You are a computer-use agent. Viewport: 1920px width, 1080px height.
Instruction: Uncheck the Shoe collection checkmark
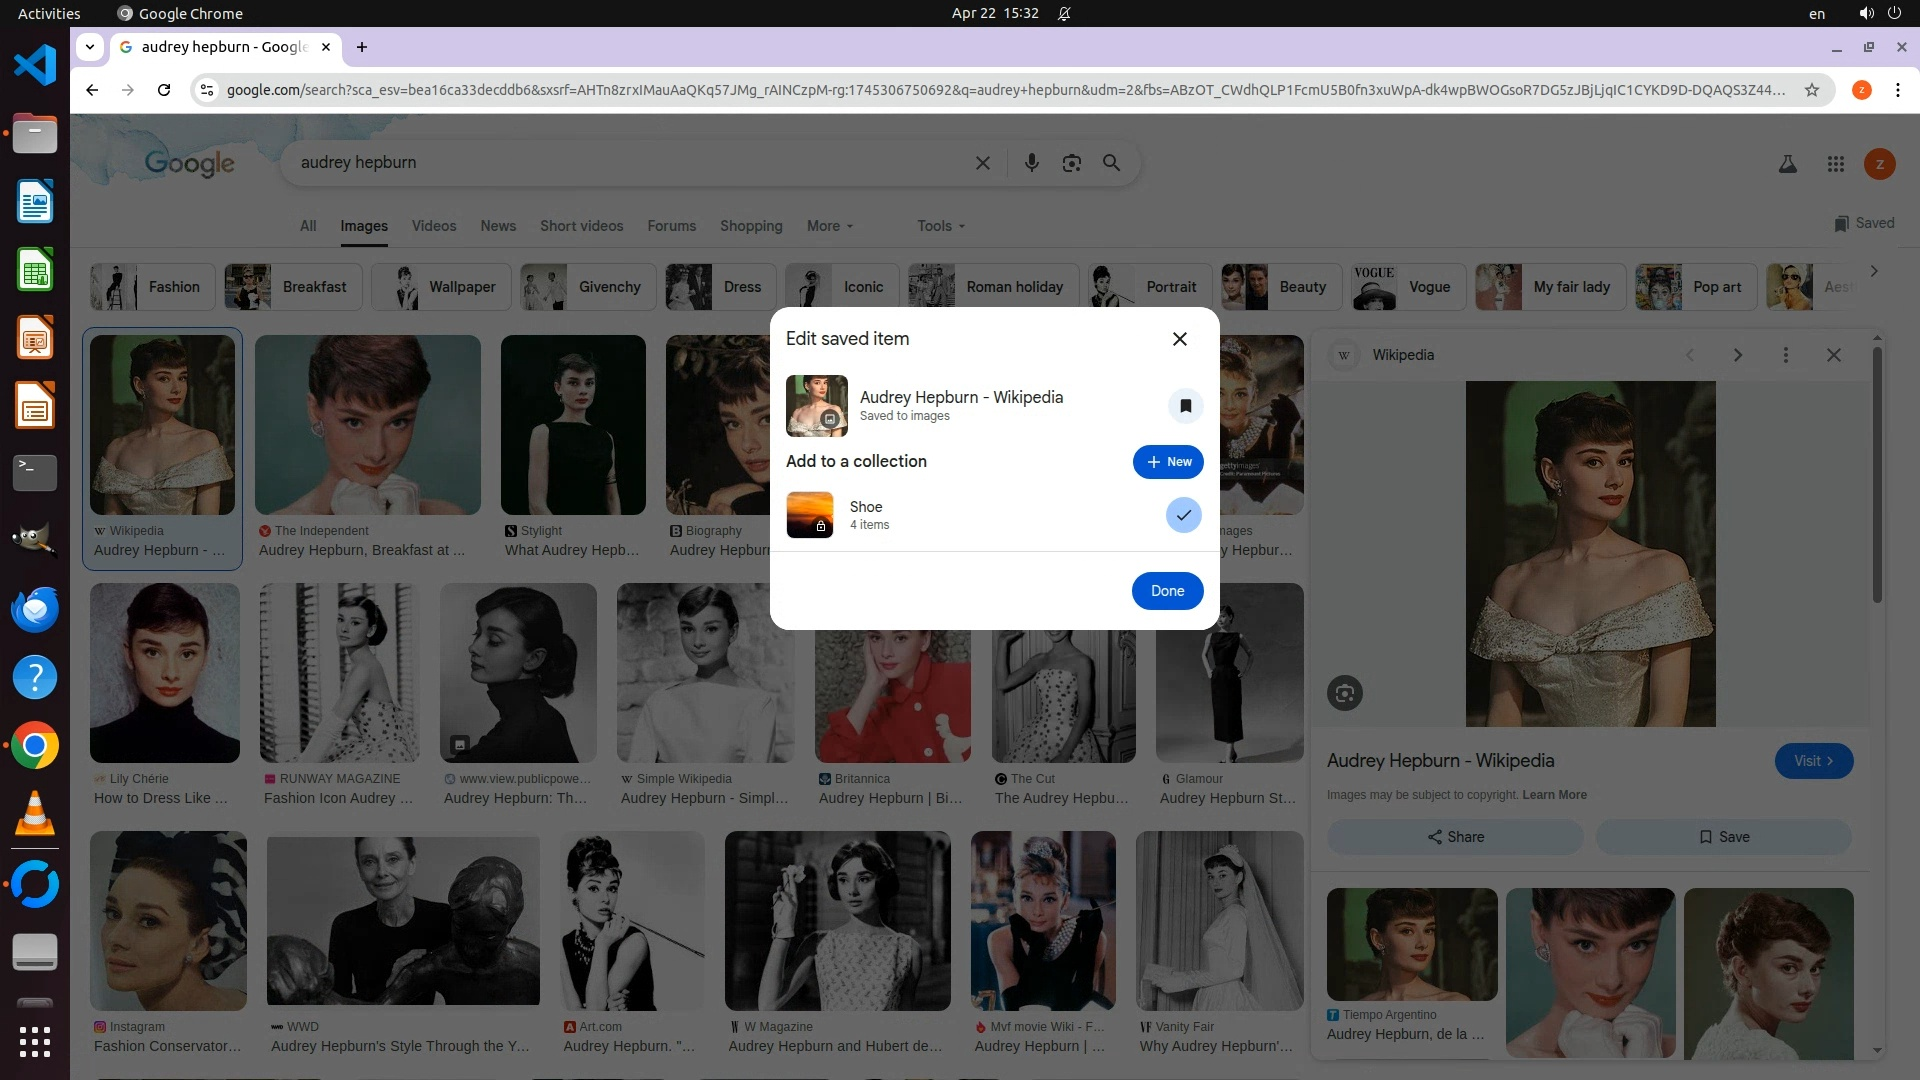tap(1183, 515)
